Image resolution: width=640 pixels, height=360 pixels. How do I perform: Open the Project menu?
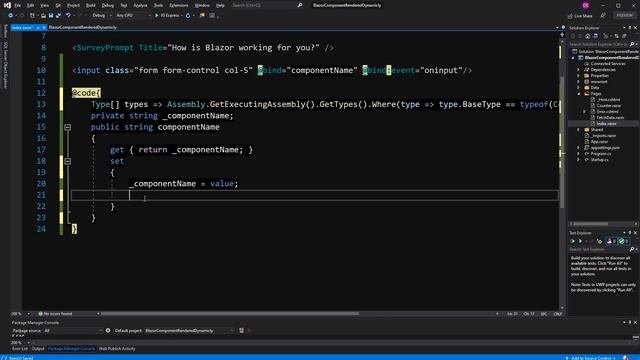coord(73,5)
